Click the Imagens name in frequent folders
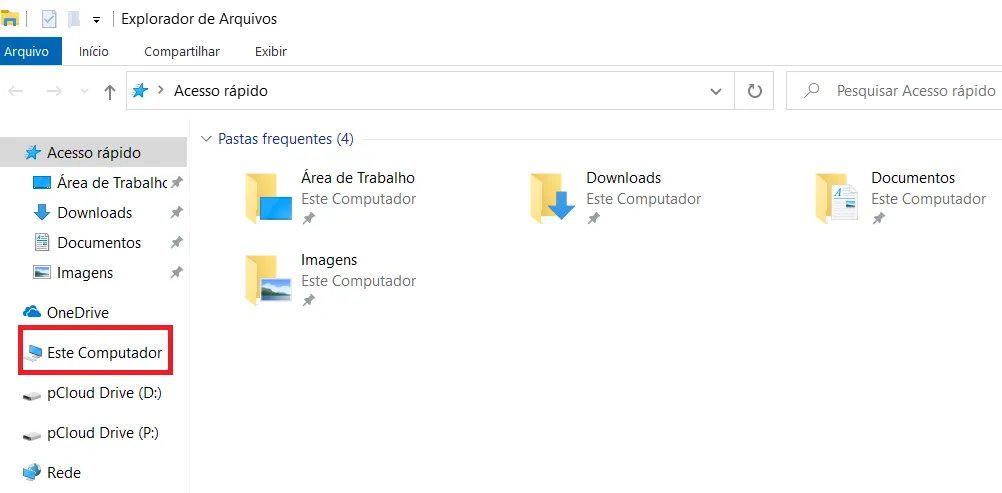Screen dimensions: 1002x493 329,260
